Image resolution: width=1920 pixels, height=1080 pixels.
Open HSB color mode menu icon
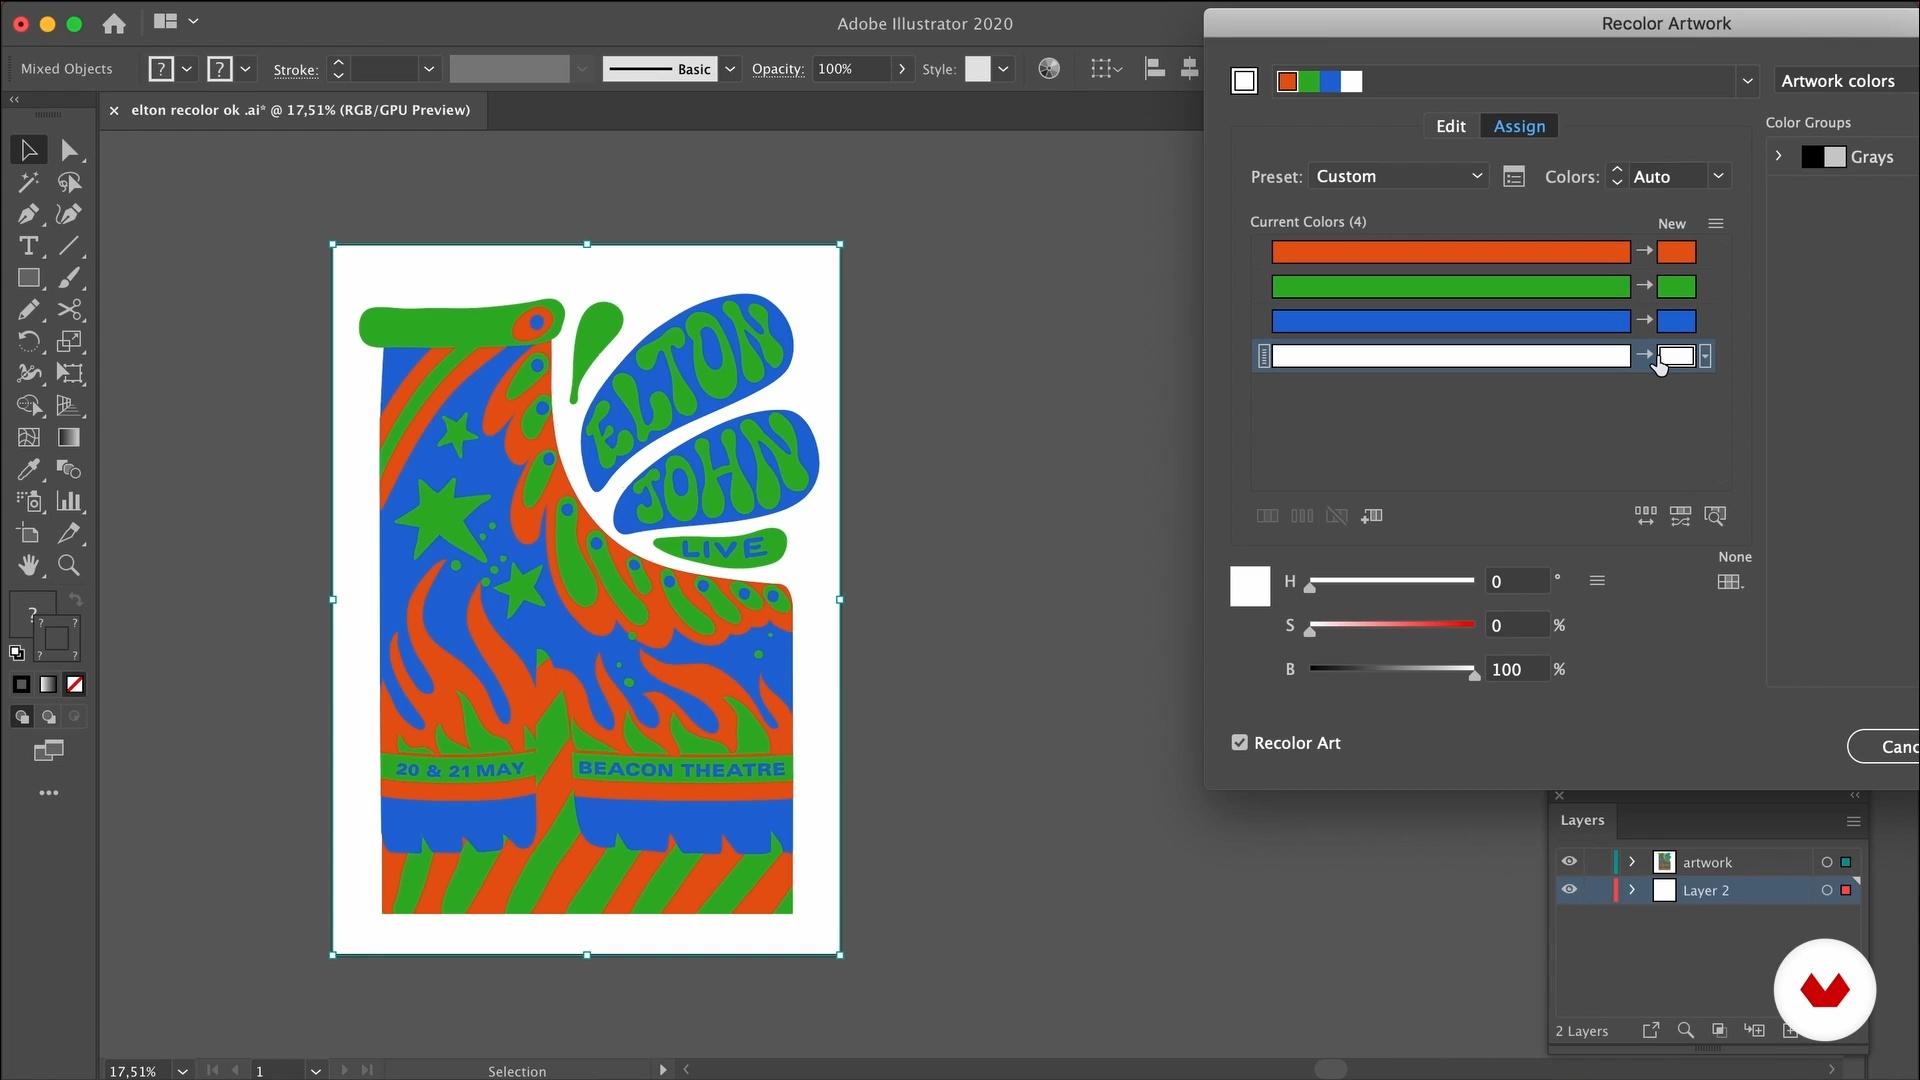tap(1597, 581)
